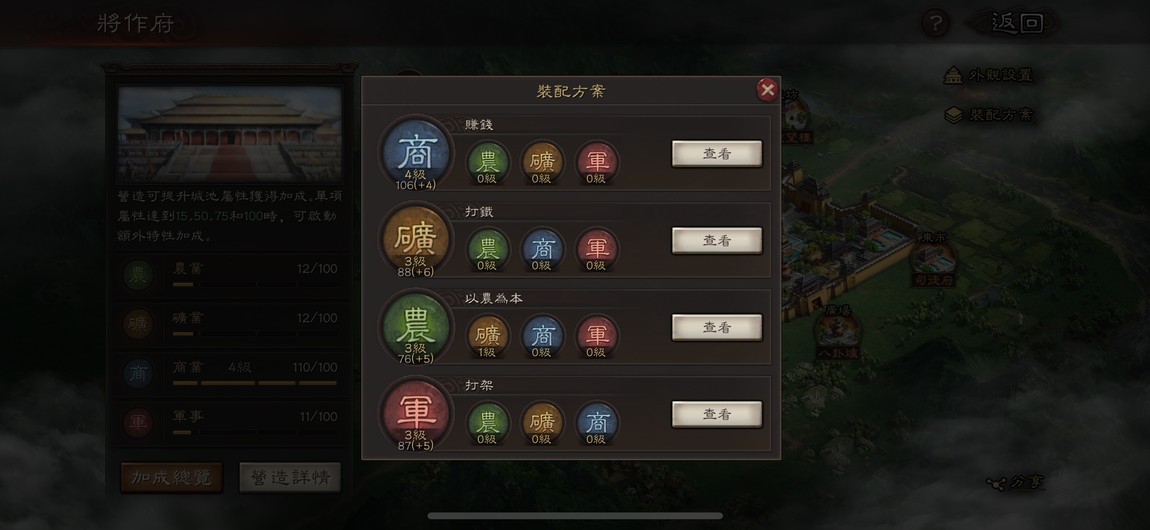
Task: Tap the small blue 商 icon in 打架 row
Action: pyautogui.click(x=596, y=423)
